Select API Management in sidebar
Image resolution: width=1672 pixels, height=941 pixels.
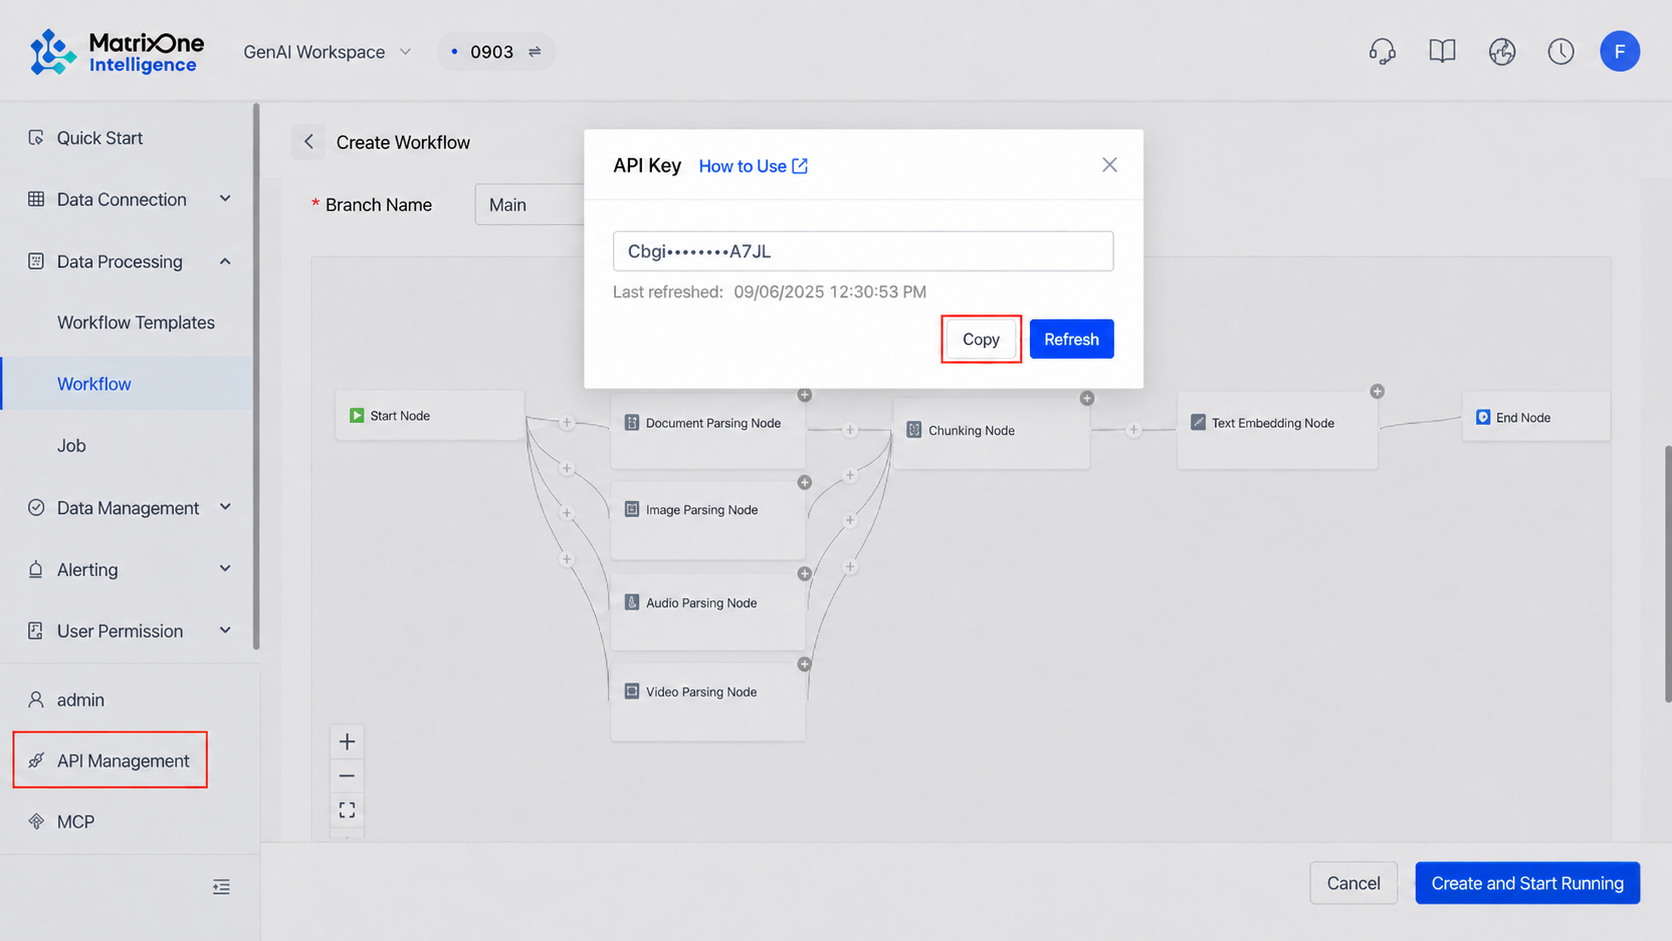pos(110,760)
